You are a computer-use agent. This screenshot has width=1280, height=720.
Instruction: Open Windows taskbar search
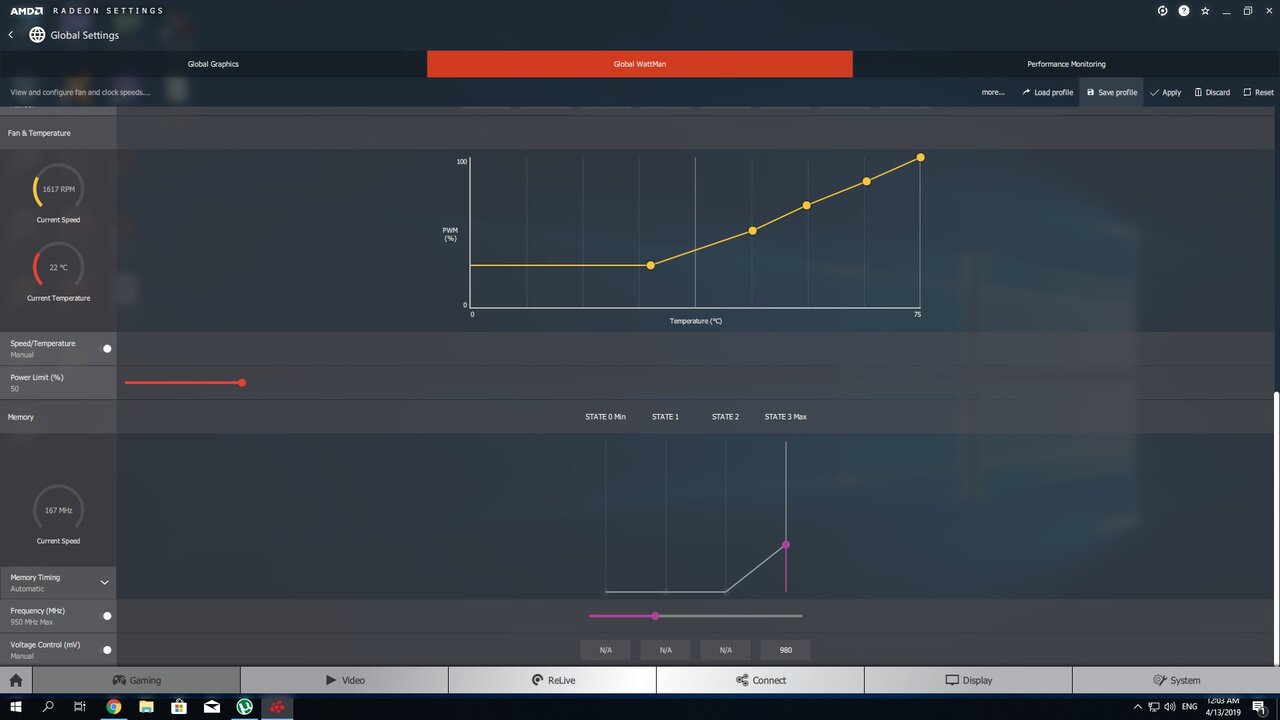48,707
